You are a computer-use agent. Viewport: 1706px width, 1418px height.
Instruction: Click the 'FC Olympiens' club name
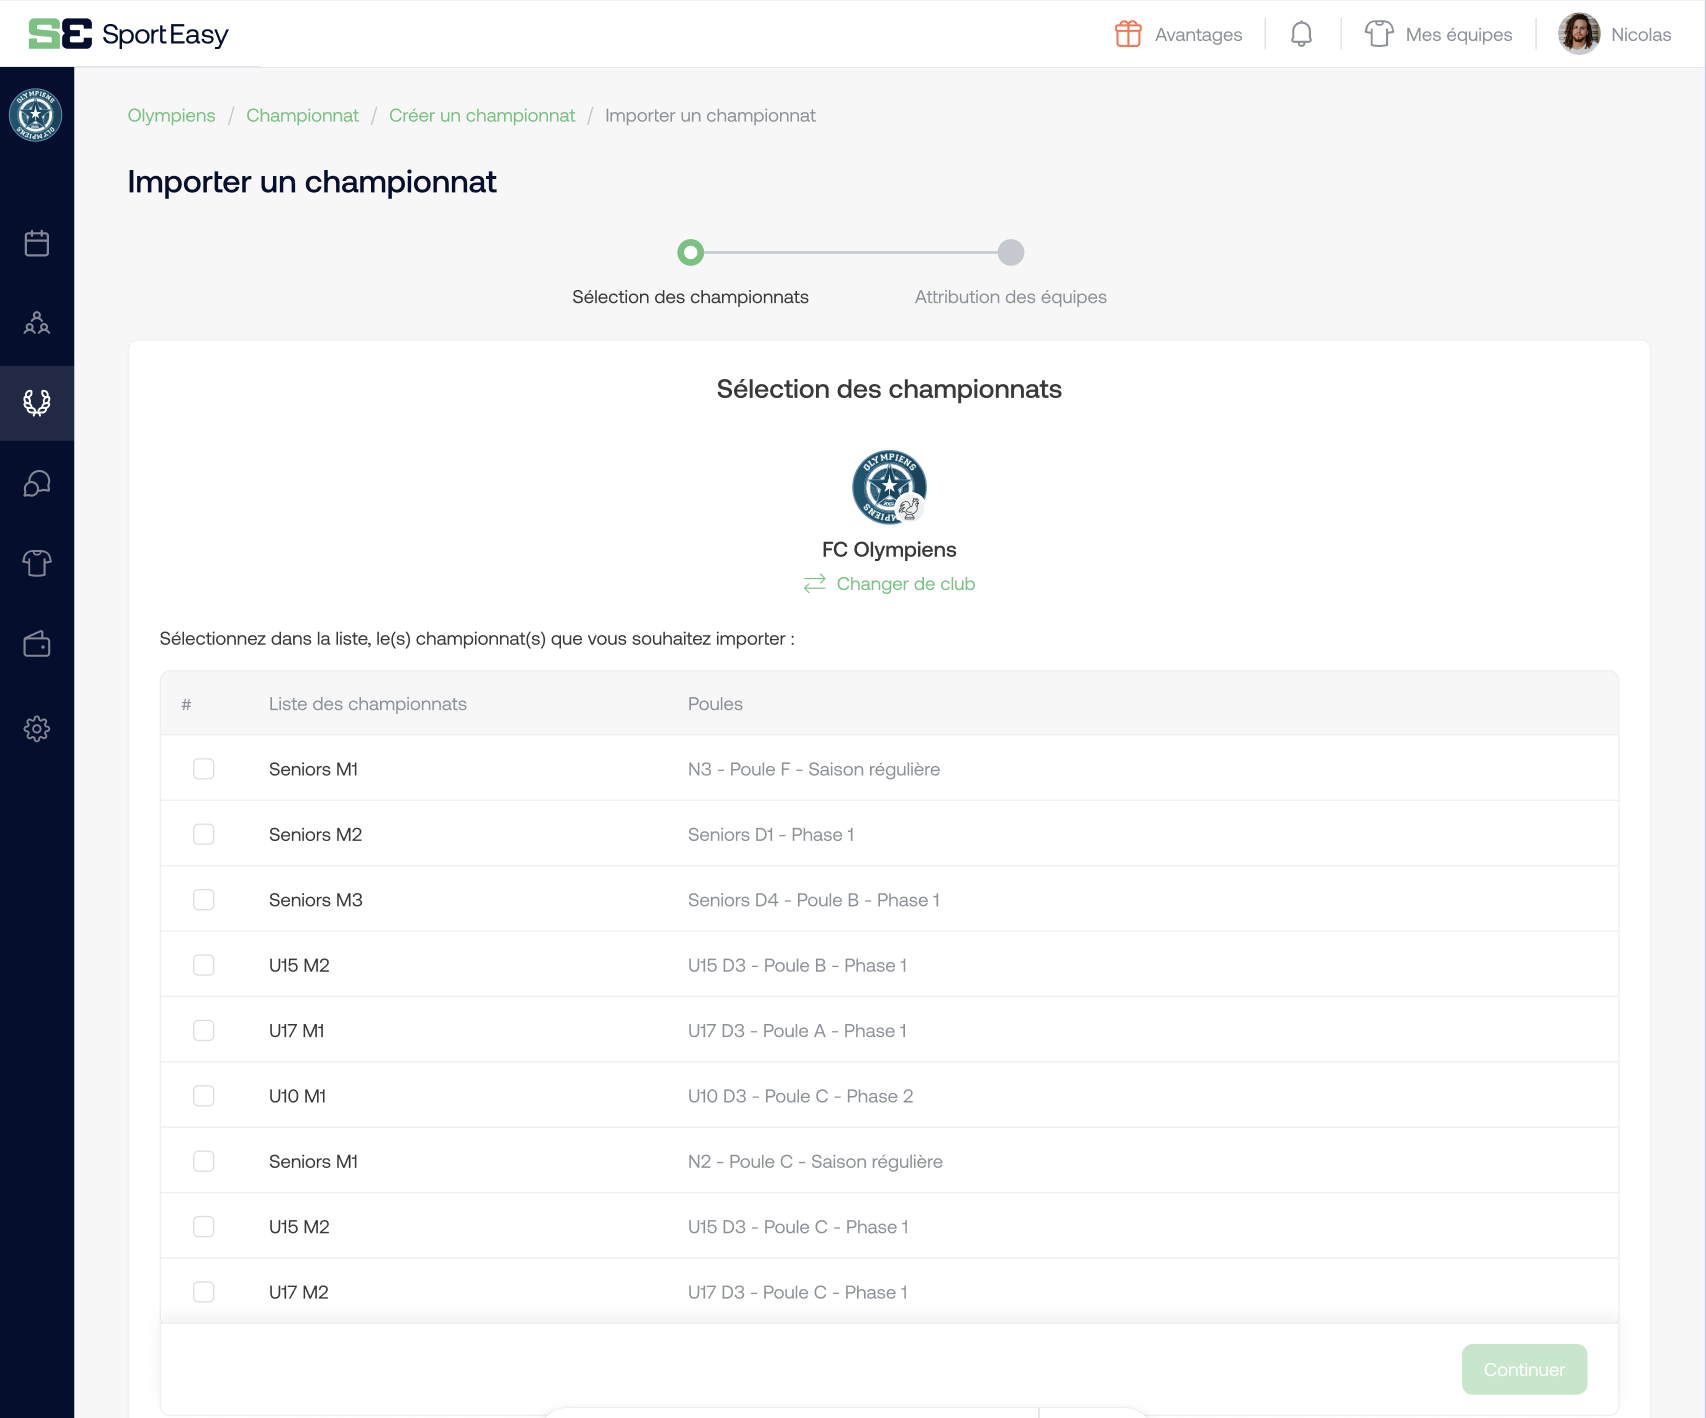(x=889, y=549)
